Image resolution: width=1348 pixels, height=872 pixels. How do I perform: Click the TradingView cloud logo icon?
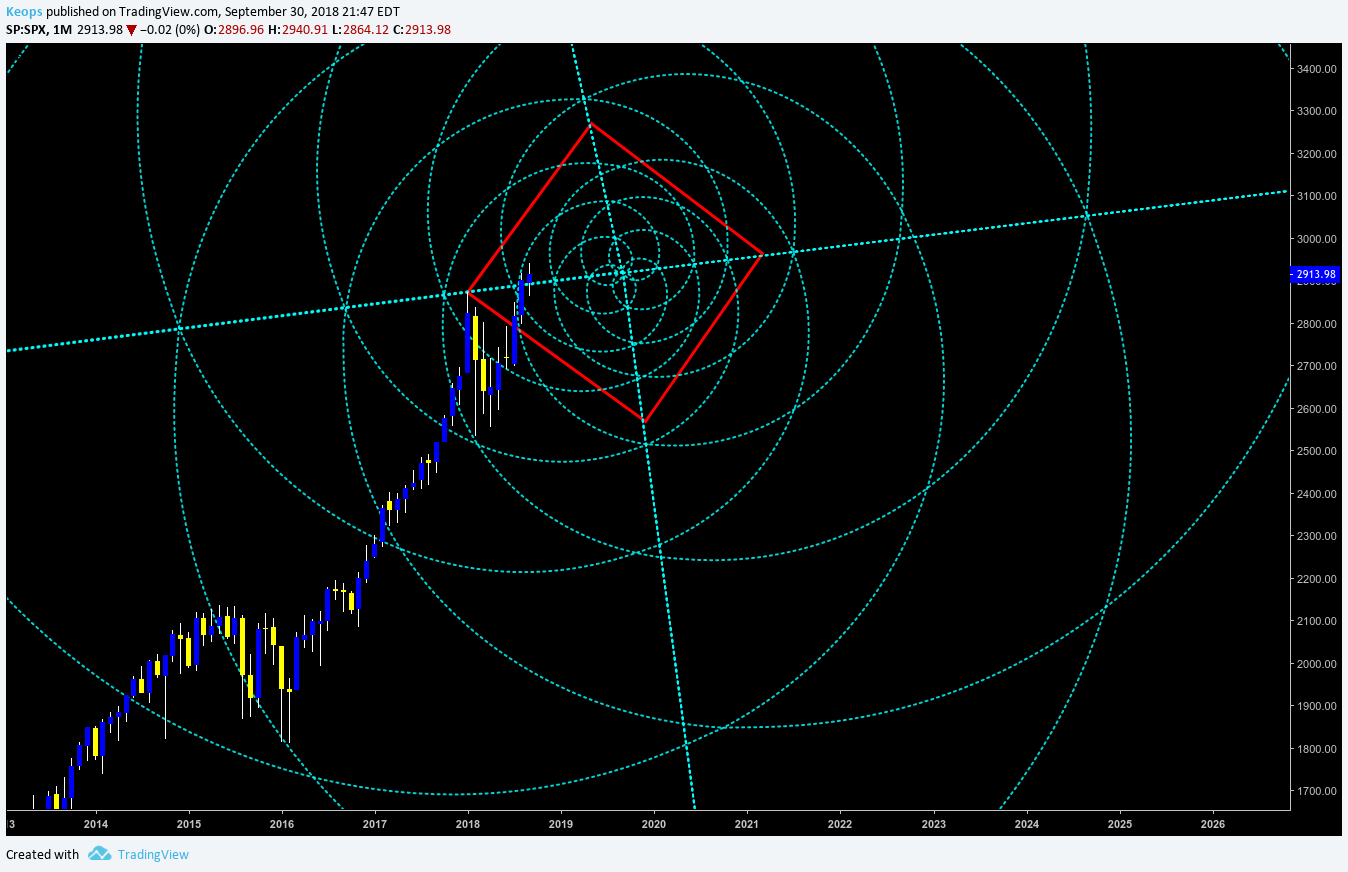(99, 853)
